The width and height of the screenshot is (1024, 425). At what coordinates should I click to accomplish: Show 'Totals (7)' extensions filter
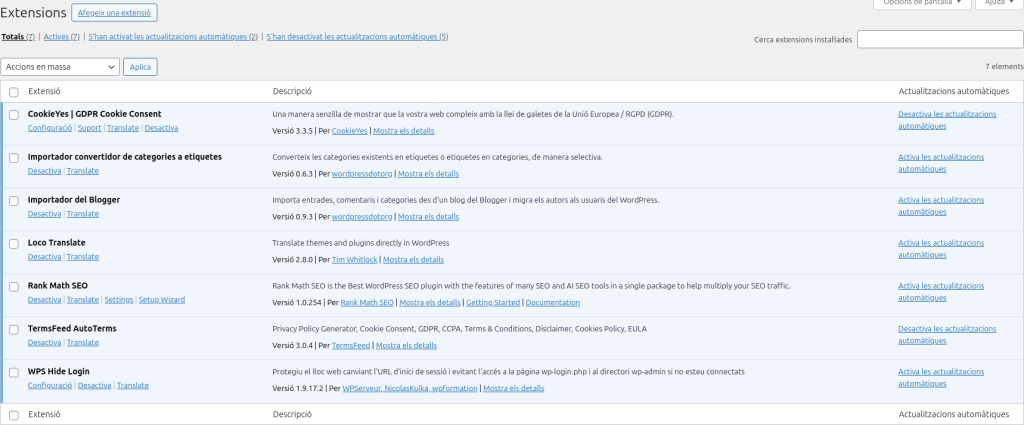(x=18, y=37)
